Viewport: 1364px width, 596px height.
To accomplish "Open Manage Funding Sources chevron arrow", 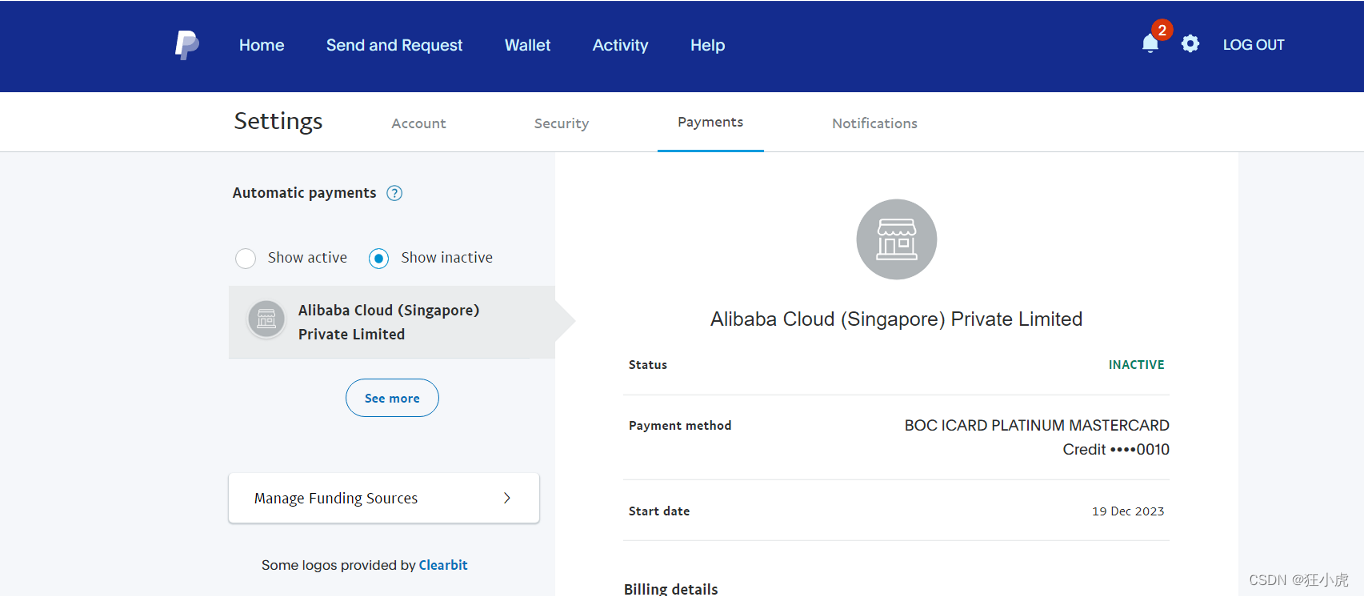I will (x=507, y=498).
